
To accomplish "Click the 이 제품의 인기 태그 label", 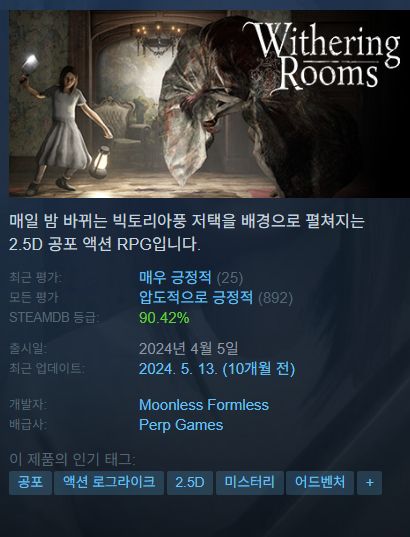I will 72,459.
